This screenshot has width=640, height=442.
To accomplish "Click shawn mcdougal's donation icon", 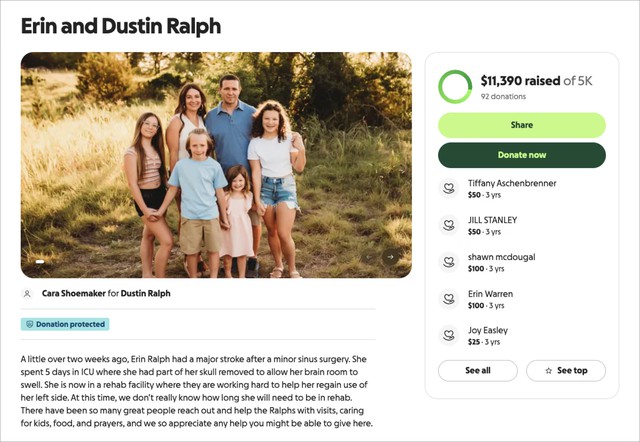I will pyautogui.click(x=449, y=262).
